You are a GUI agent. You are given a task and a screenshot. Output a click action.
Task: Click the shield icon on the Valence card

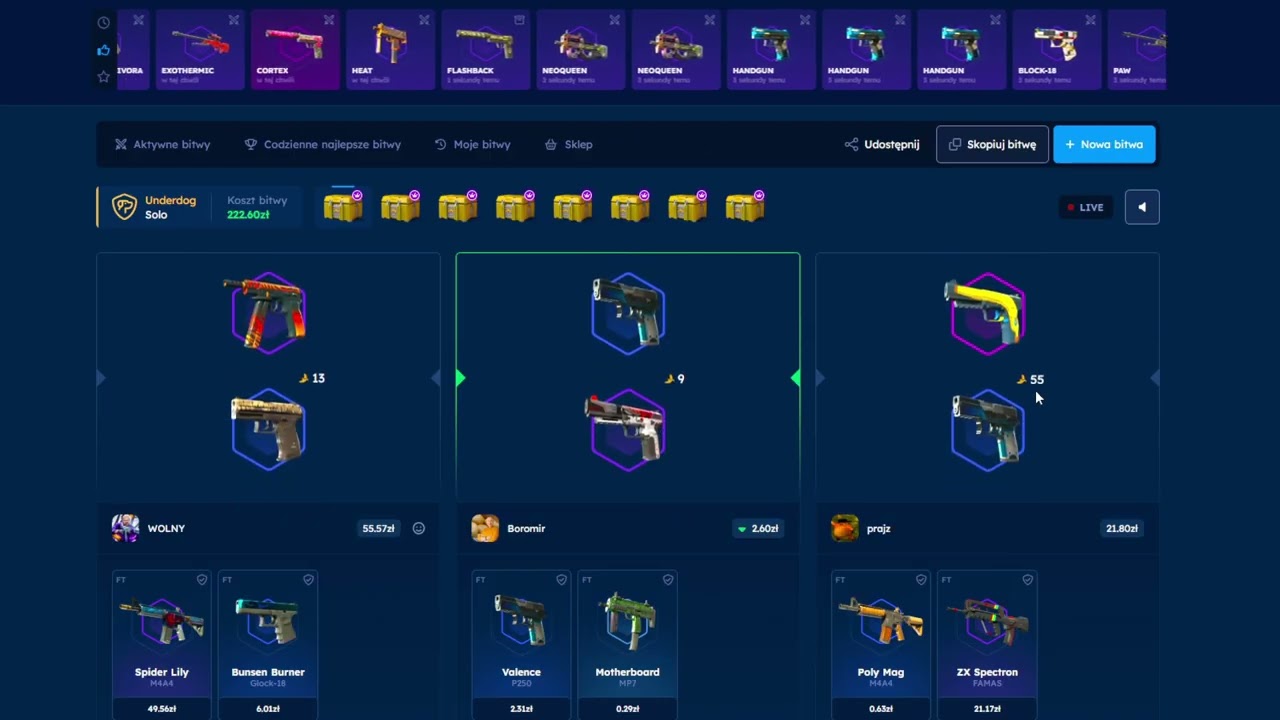(x=561, y=580)
